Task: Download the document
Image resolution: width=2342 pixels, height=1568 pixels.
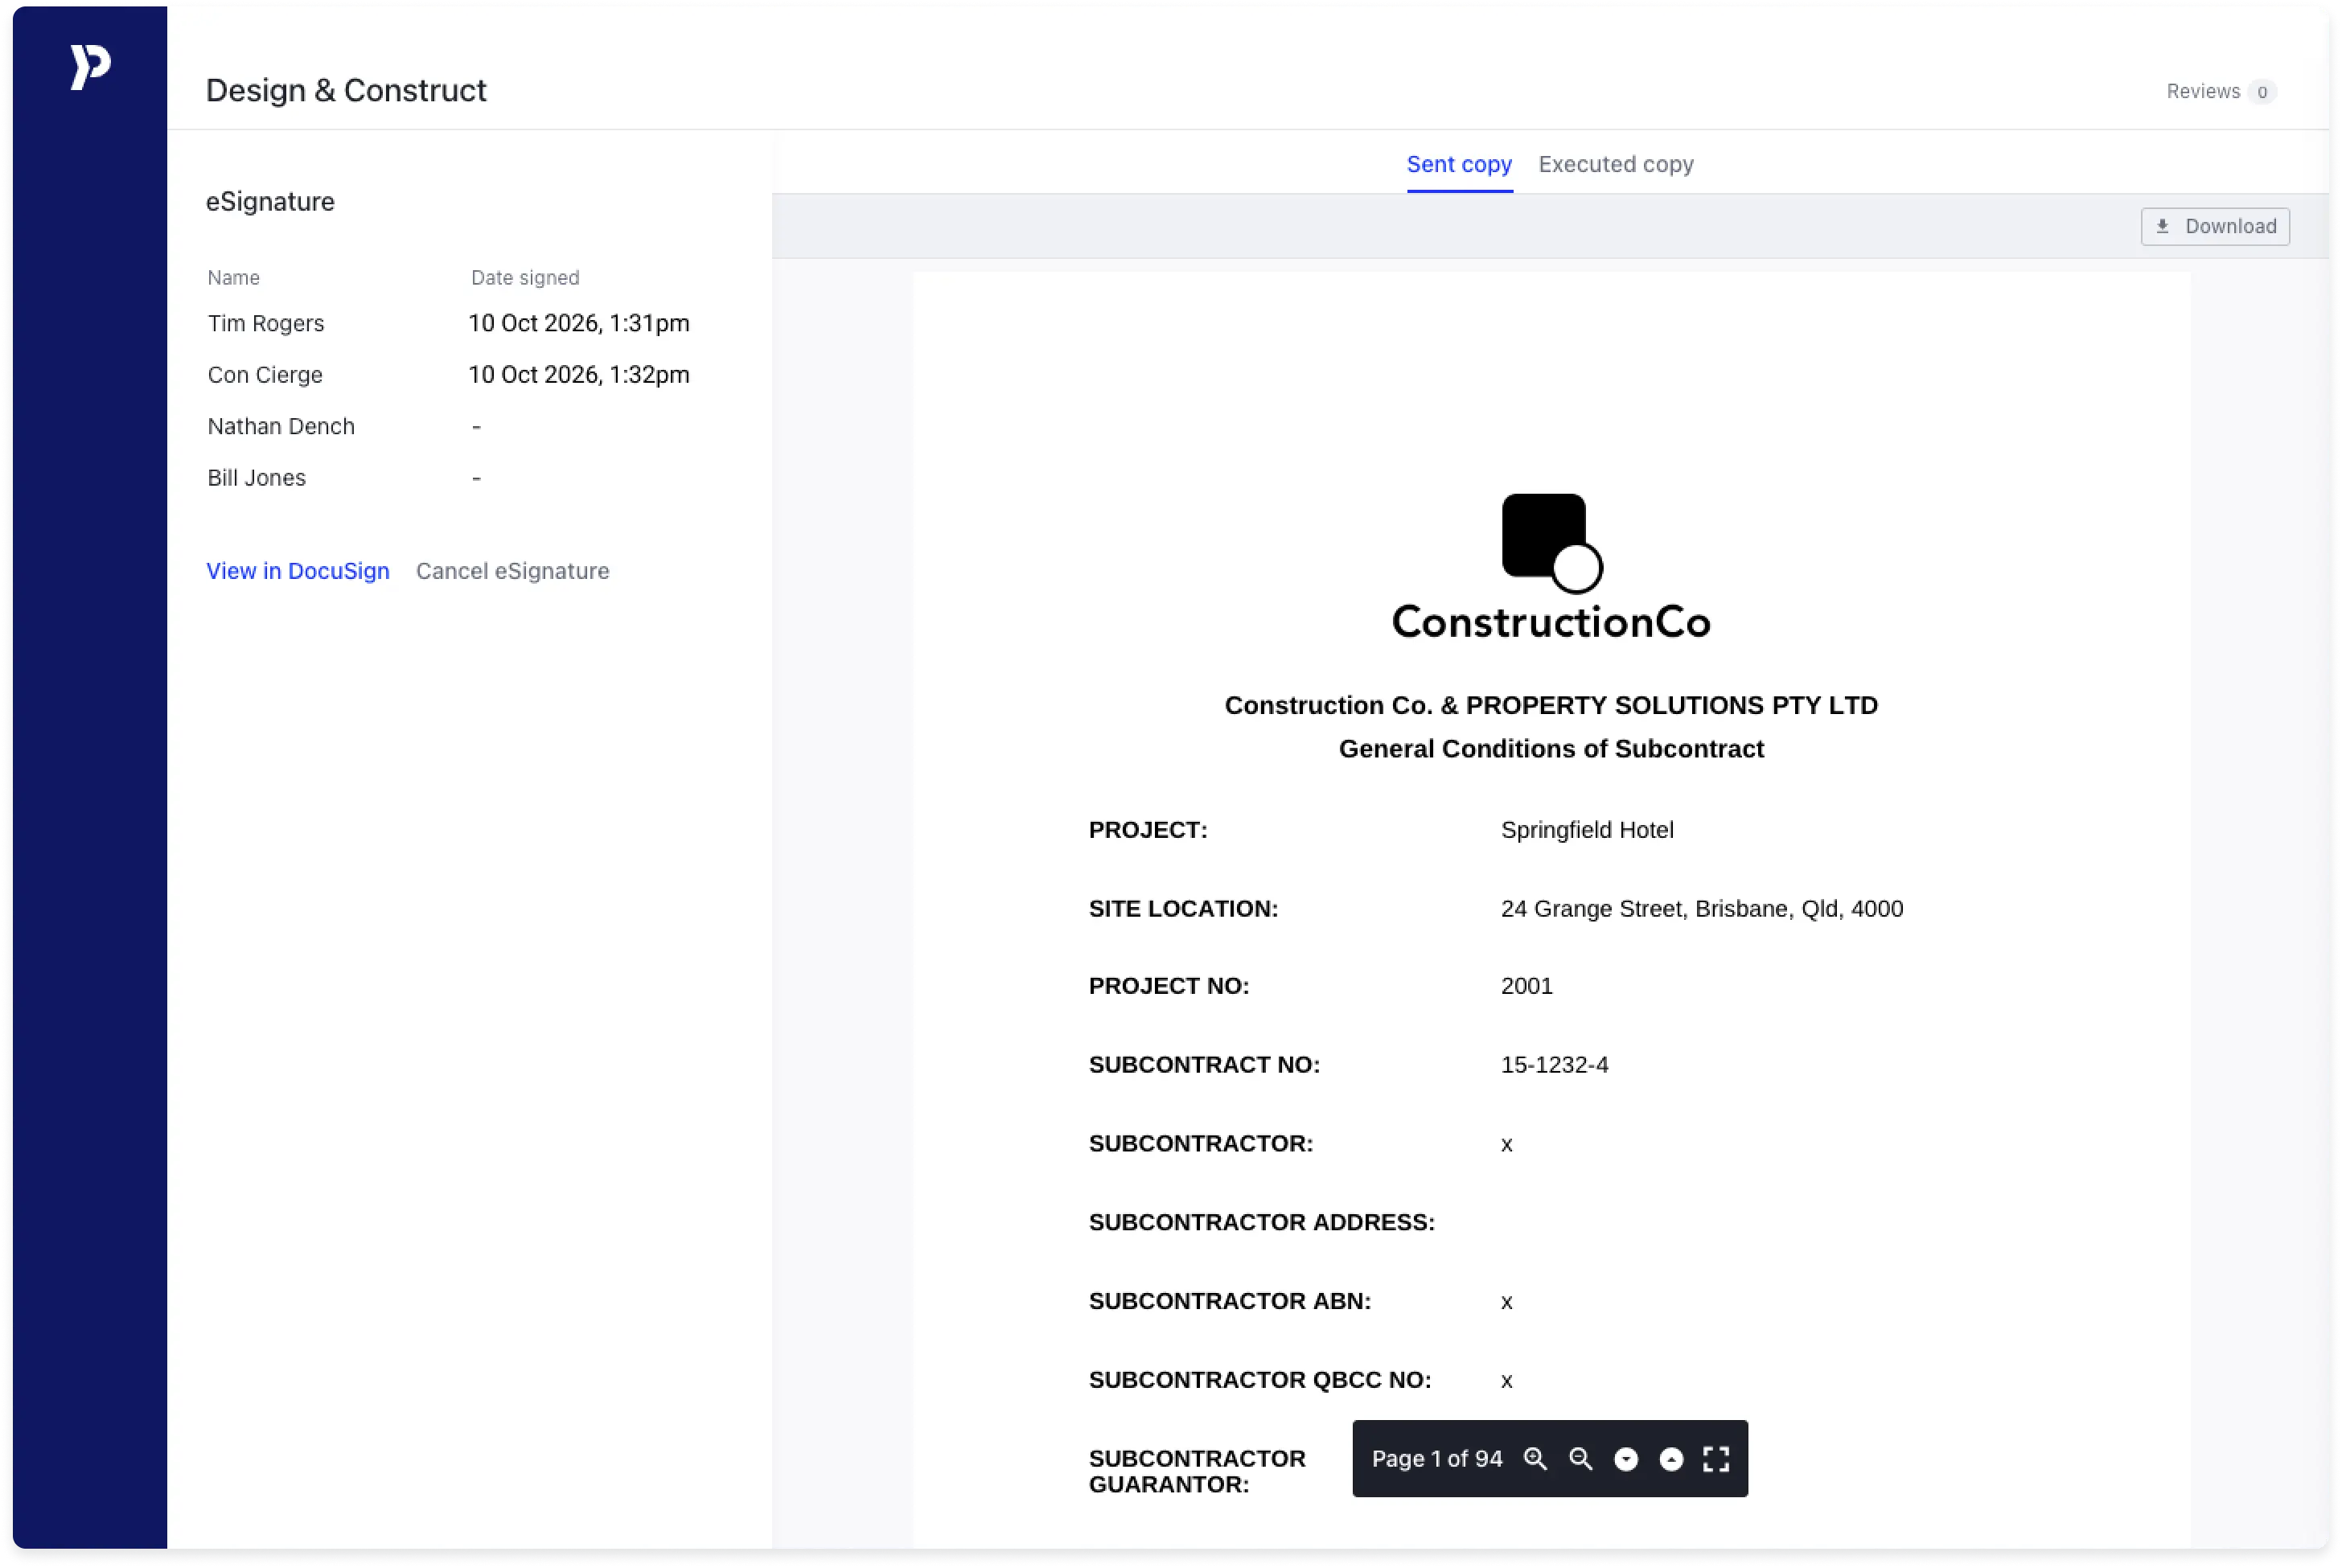Action: [x=2214, y=226]
